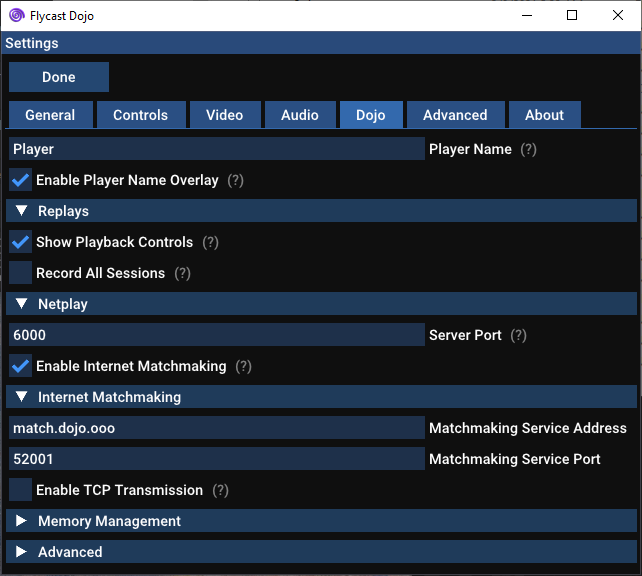Open the Advanced settings tab
This screenshot has height=576, width=642.
455,115
